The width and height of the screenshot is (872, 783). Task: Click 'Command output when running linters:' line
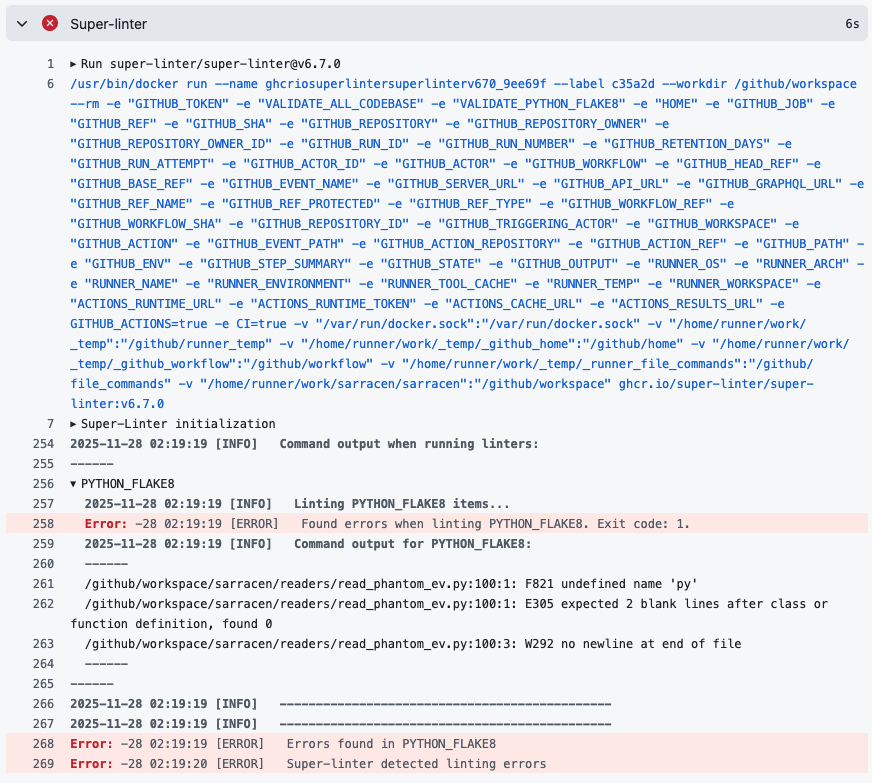tap(304, 444)
